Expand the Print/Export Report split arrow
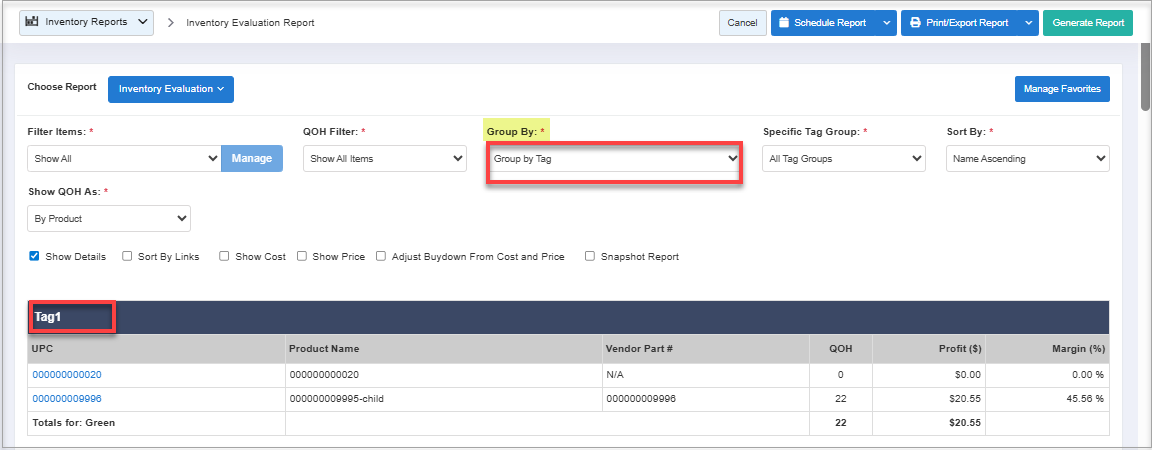The width and height of the screenshot is (1152, 450). 1029,23
